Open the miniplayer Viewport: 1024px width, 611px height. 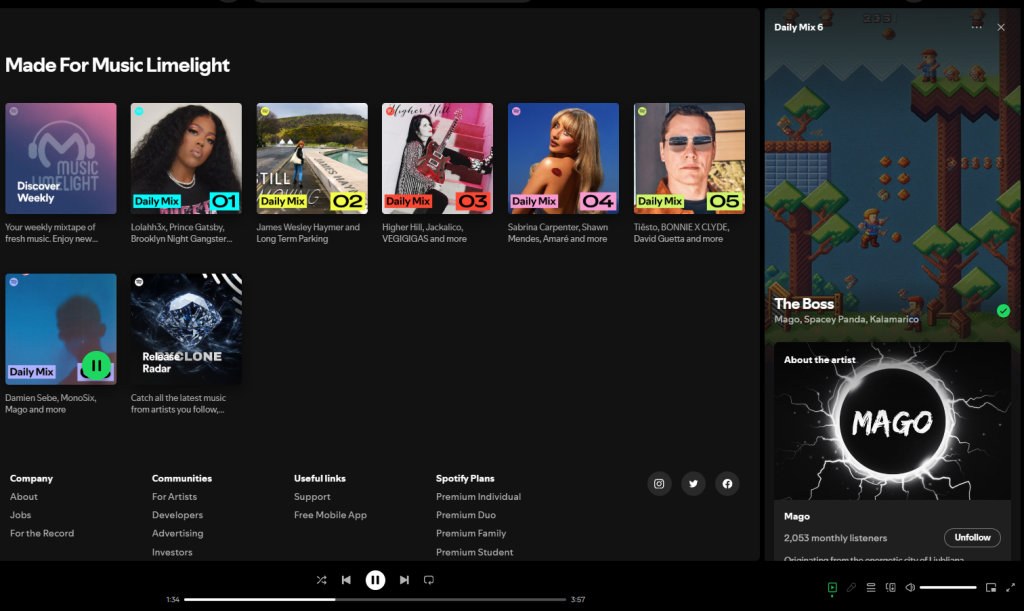tap(991, 588)
